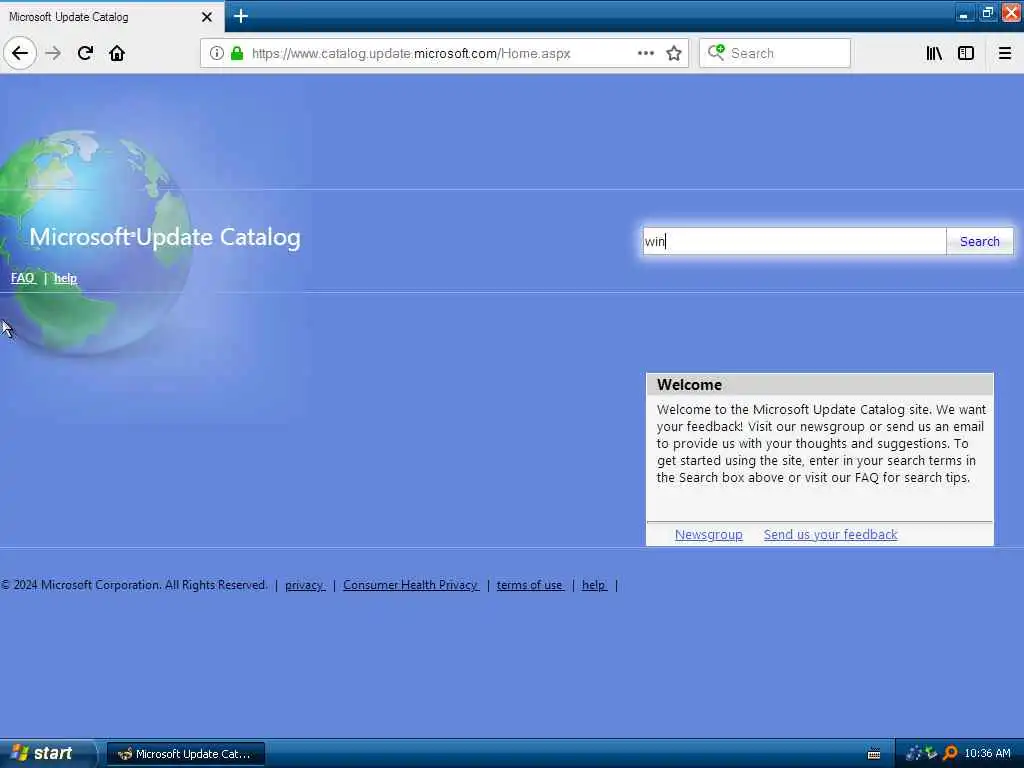
Task: Click the on-screen keyboard tray icon
Action: pyautogui.click(x=874, y=754)
